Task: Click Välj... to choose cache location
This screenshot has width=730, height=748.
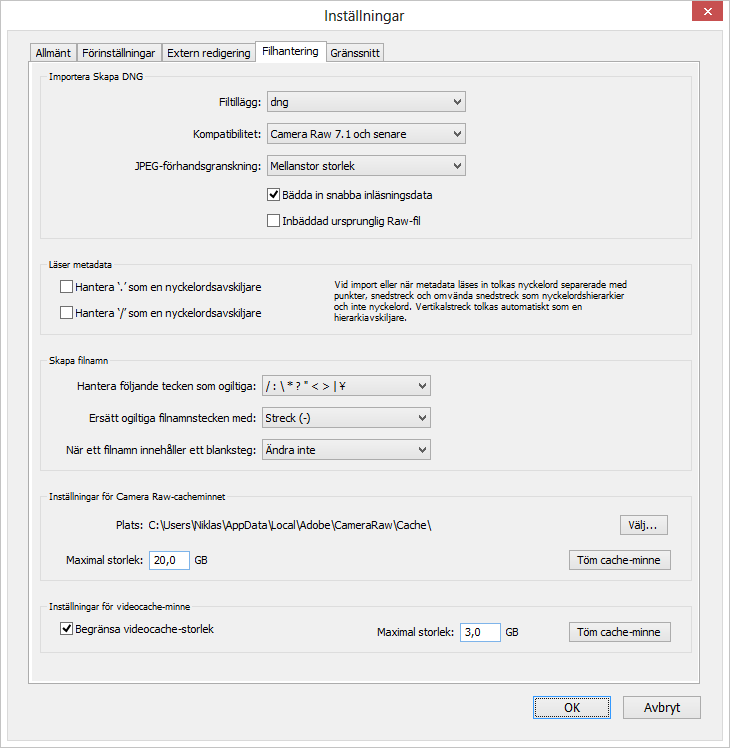Action: (644, 525)
